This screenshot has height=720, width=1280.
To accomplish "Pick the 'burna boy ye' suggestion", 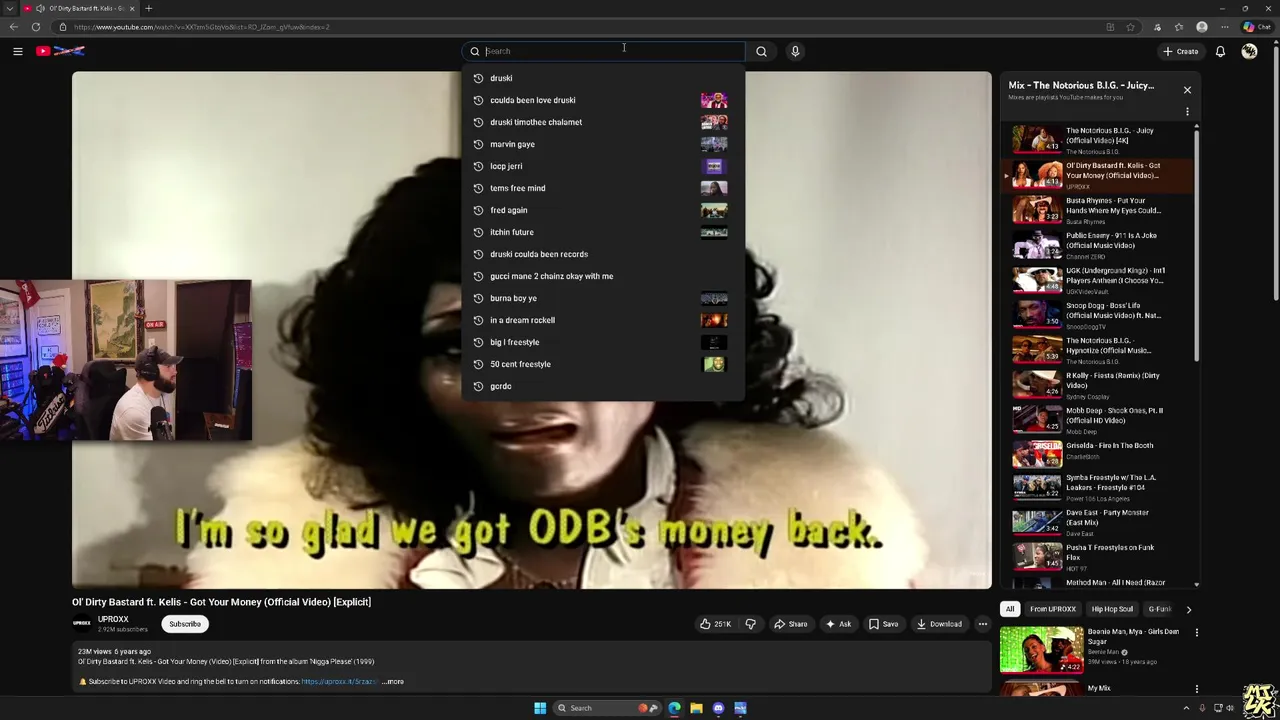I will pos(603,298).
